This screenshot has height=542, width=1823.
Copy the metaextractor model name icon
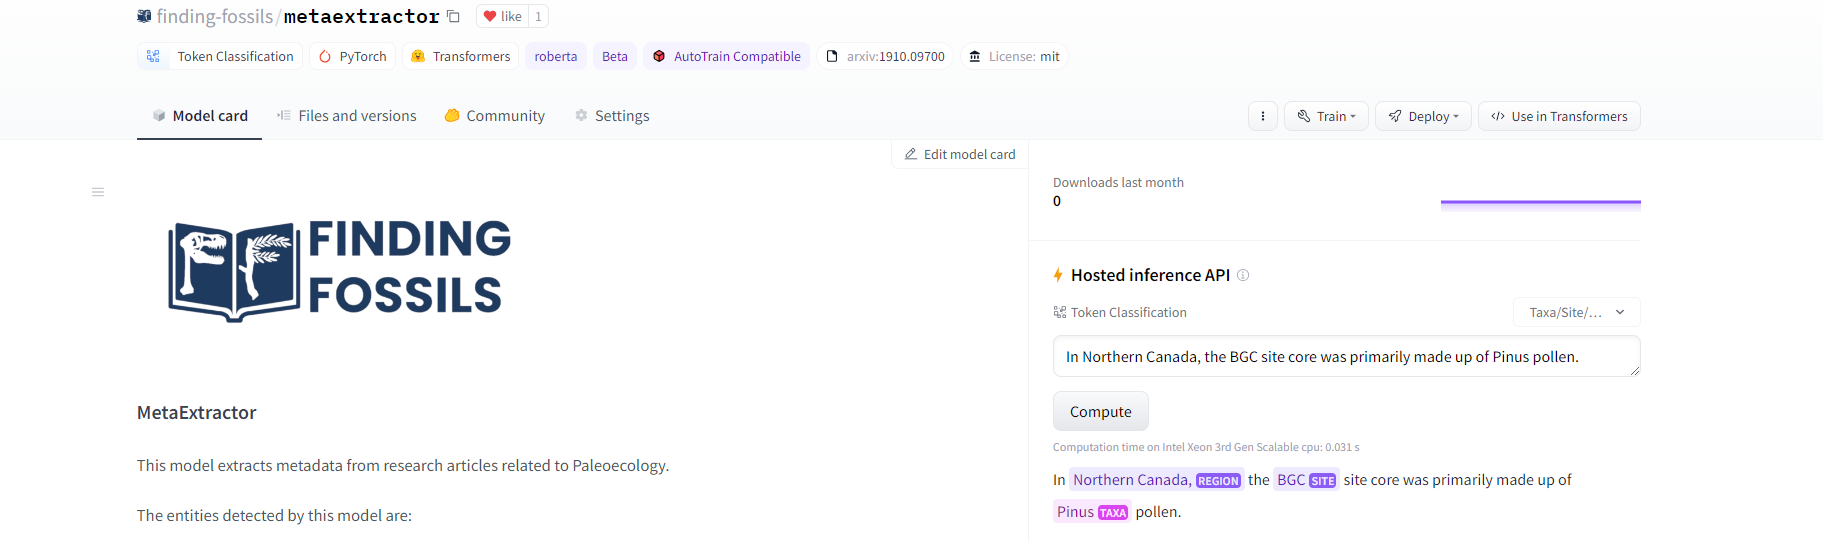click(453, 16)
